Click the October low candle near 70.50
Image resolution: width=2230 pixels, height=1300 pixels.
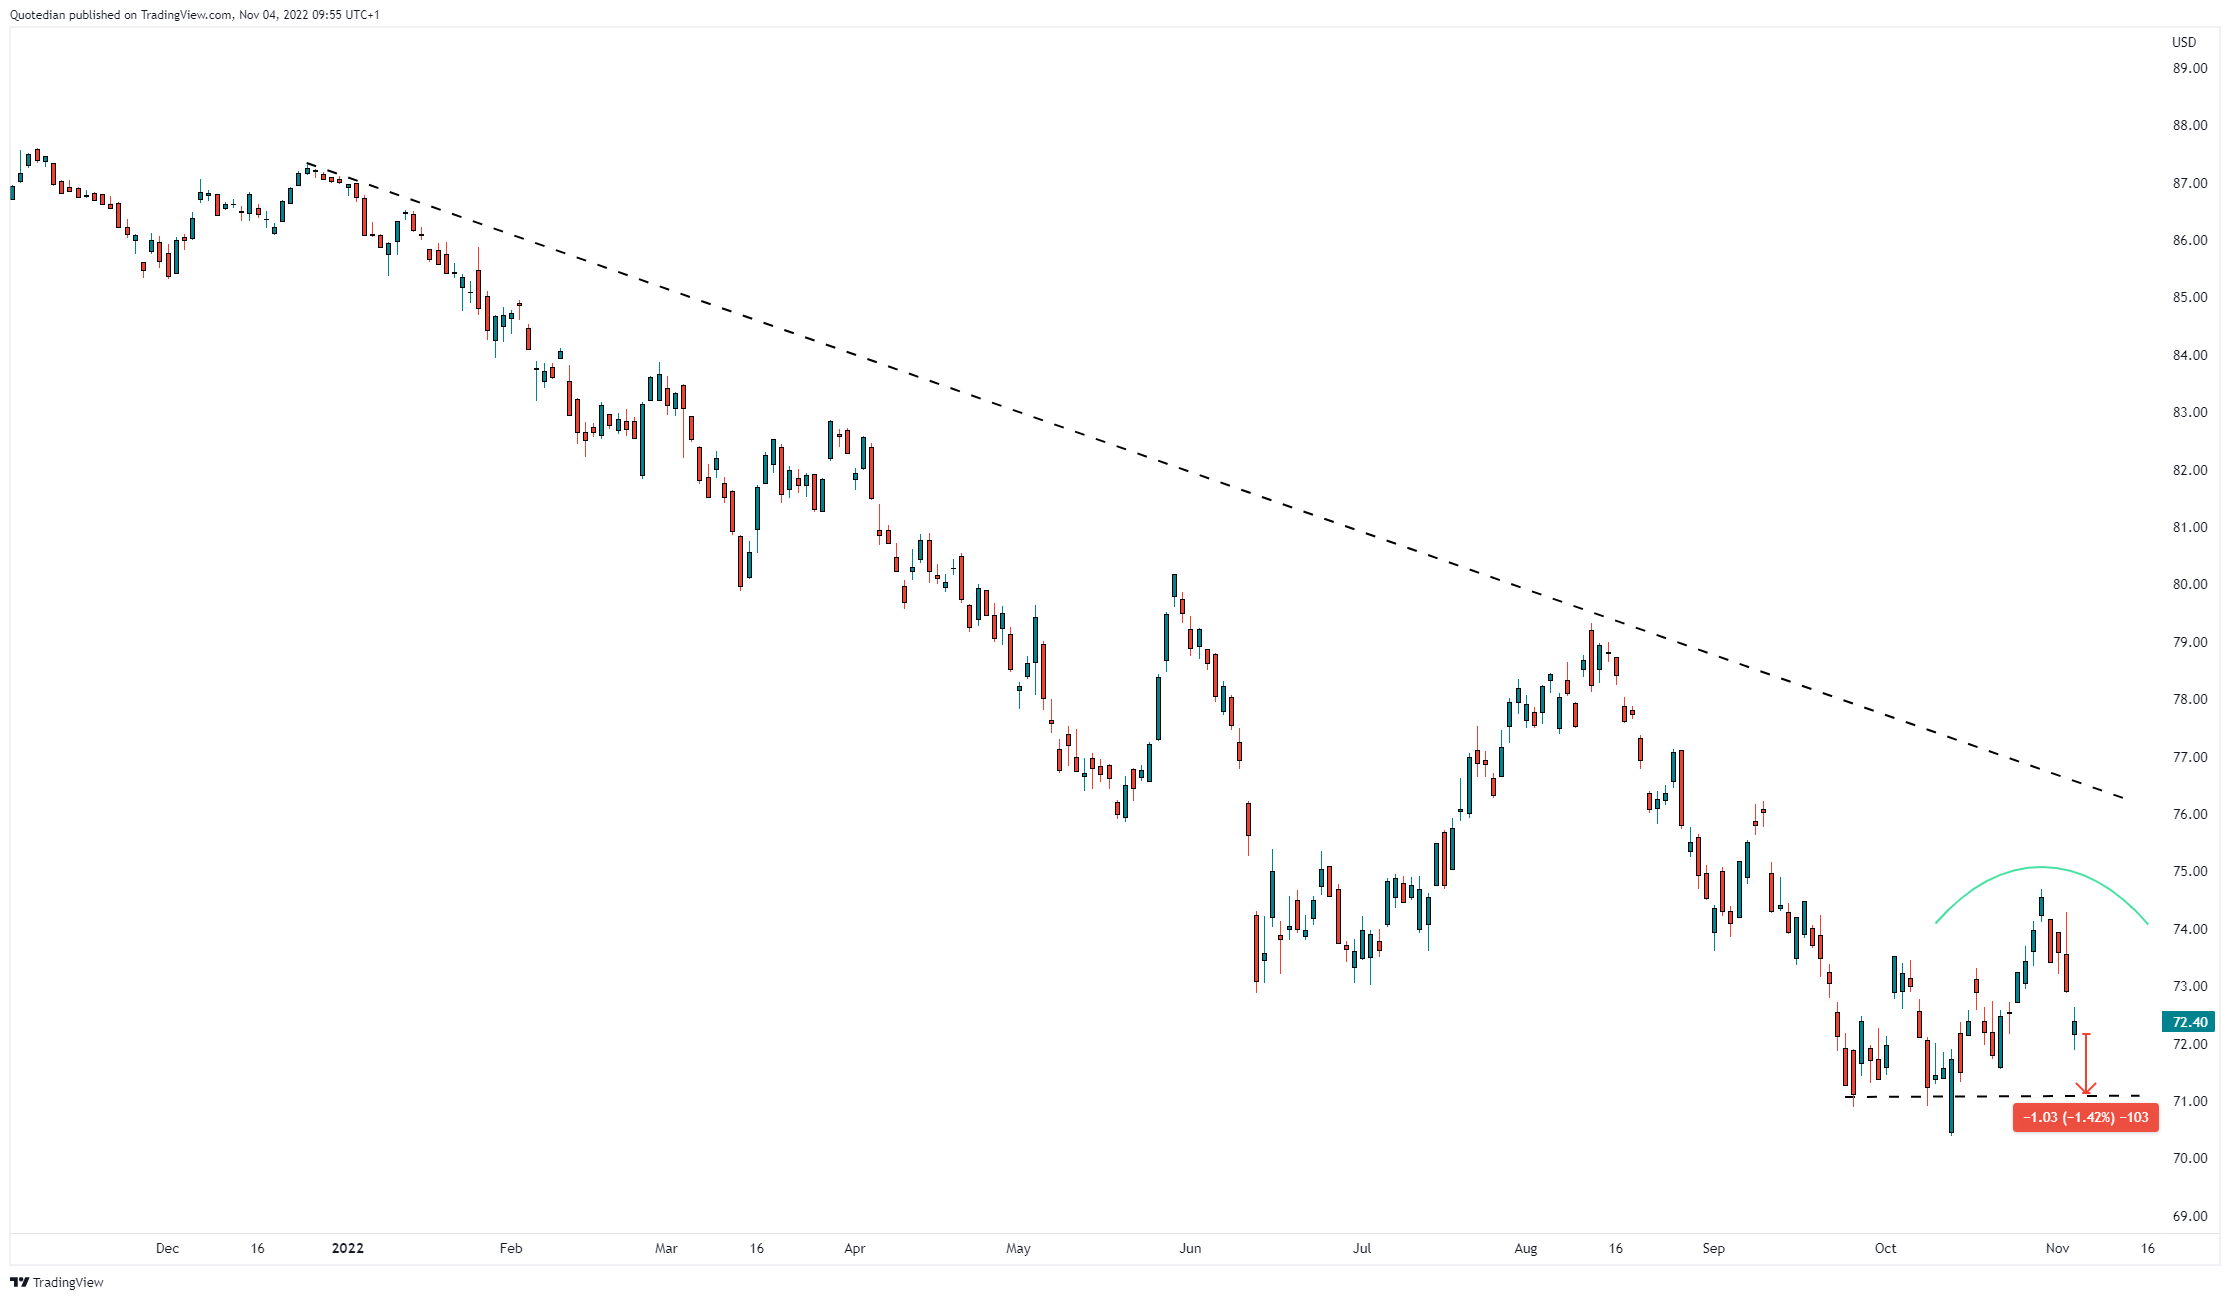(1951, 1095)
